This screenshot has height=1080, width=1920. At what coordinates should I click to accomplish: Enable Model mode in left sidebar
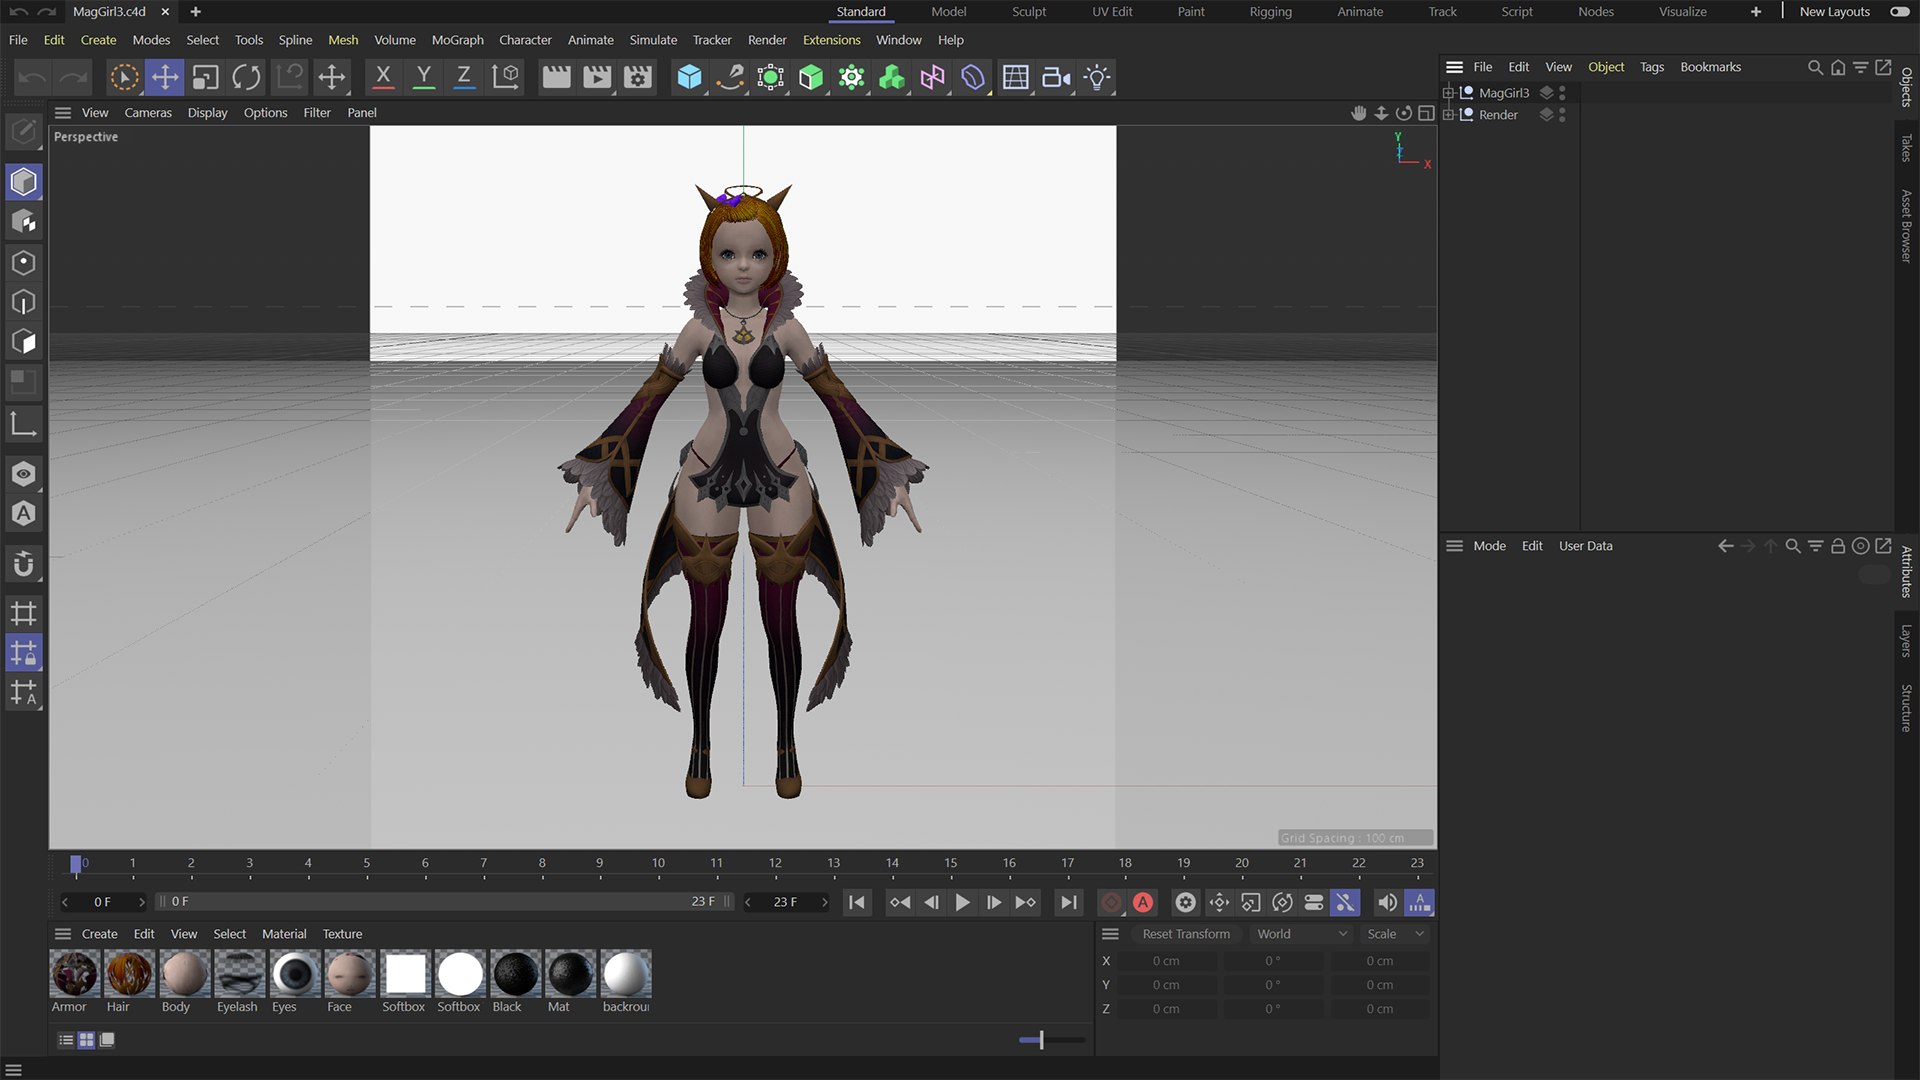24,182
